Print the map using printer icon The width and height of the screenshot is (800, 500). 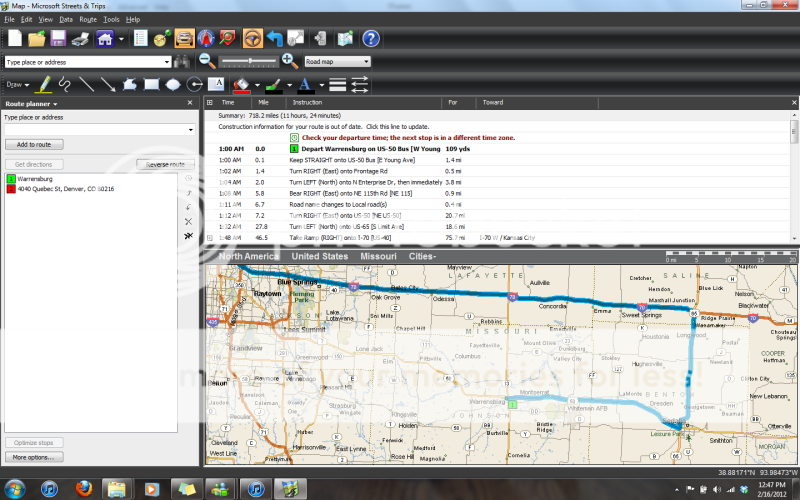(x=80, y=38)
